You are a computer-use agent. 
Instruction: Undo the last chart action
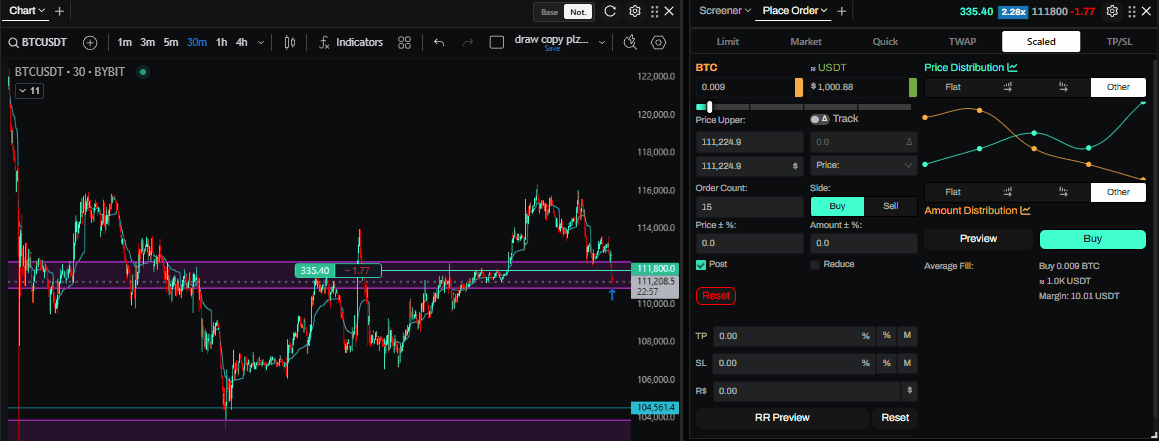(x=438, y=43)
